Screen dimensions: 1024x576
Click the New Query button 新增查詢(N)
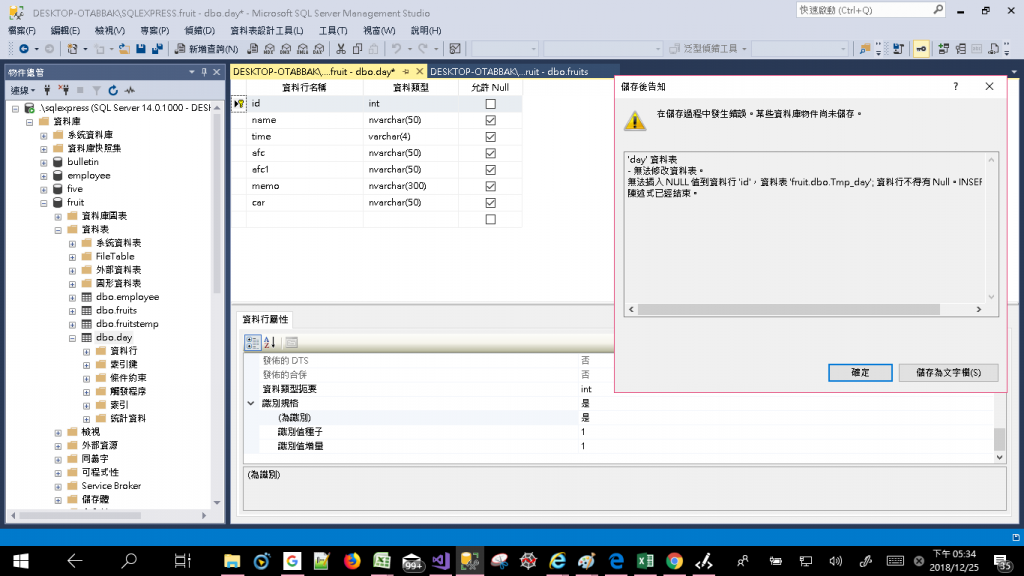(206, 49)
